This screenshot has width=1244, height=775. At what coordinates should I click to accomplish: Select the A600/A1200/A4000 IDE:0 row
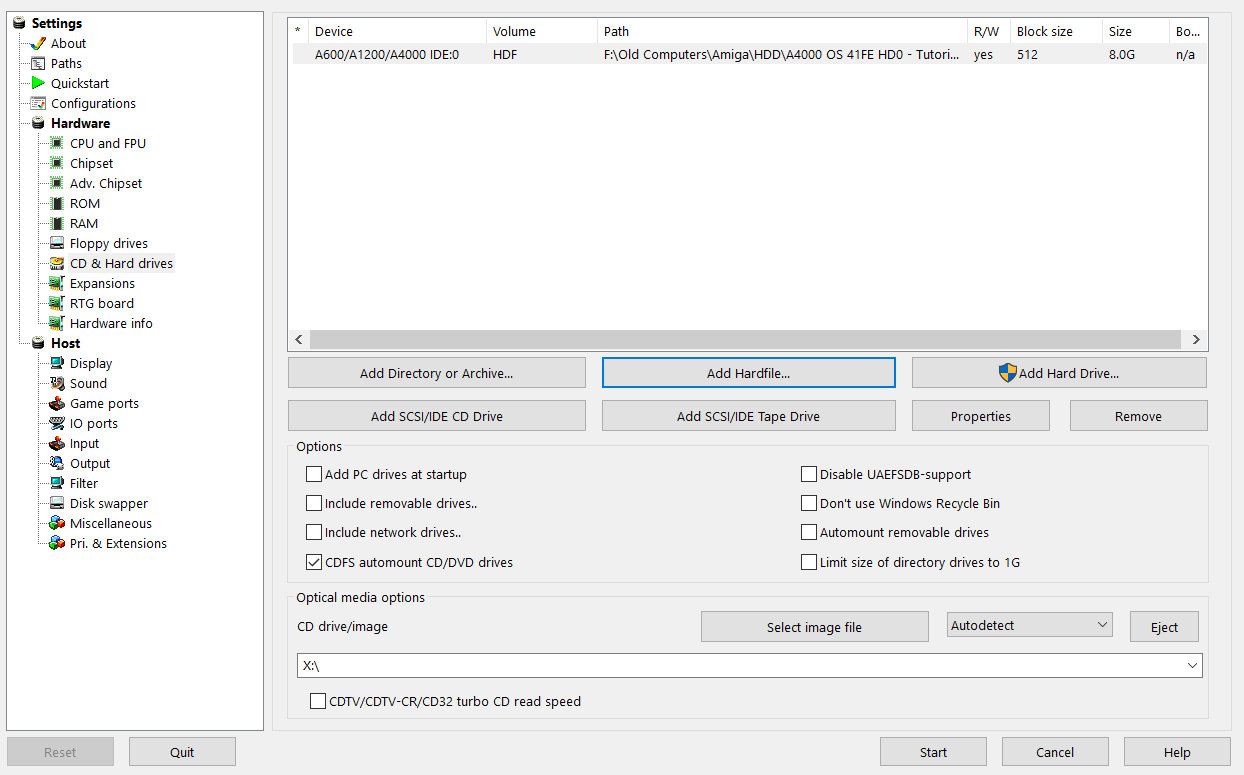748,55
